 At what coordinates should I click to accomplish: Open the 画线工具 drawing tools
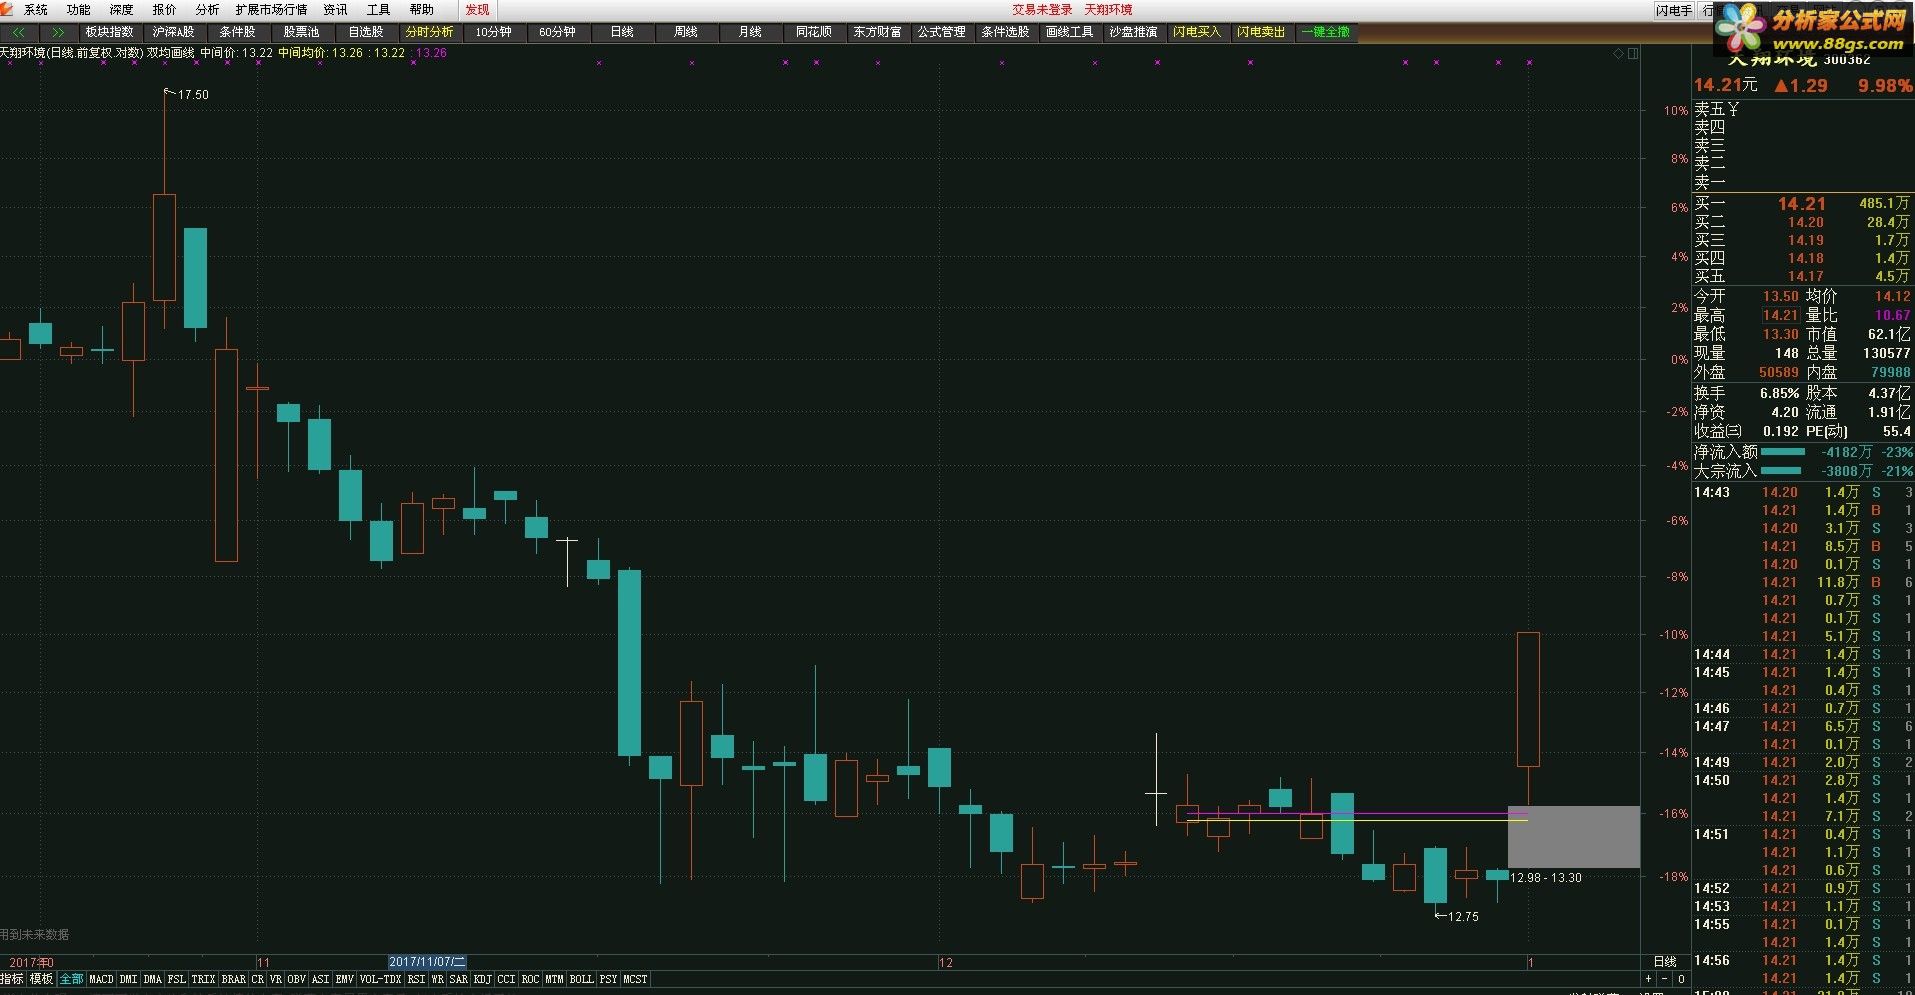[x=1069, y=32]
